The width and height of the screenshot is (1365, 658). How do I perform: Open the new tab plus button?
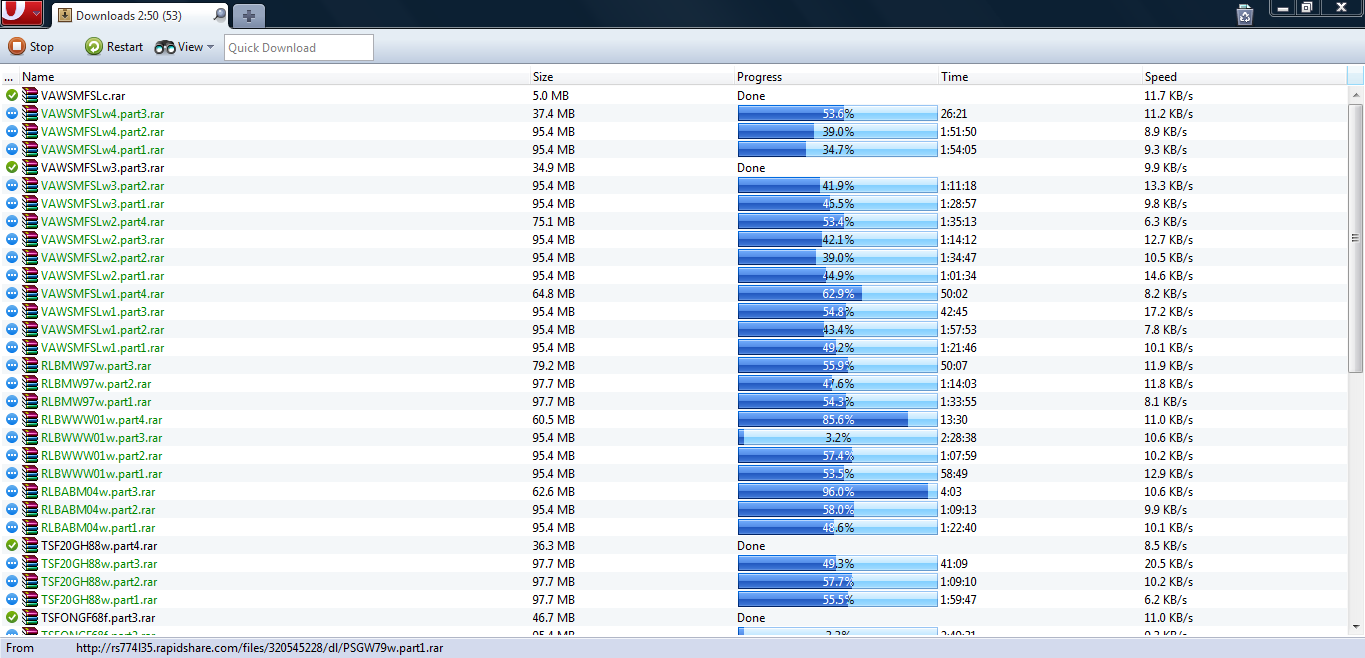click(249, 15)
